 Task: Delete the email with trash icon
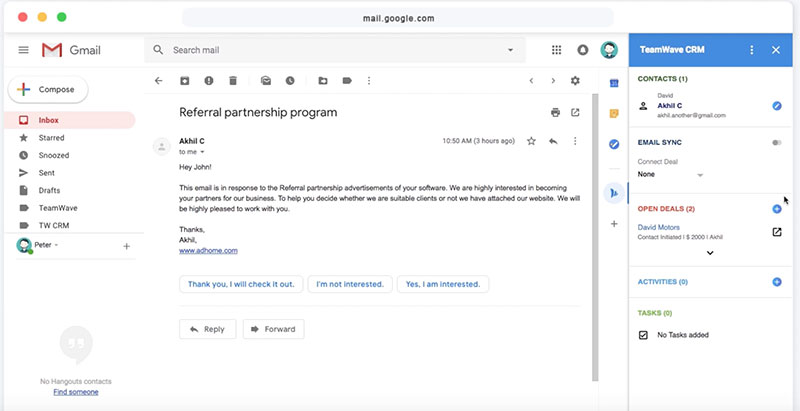point(233,81)
